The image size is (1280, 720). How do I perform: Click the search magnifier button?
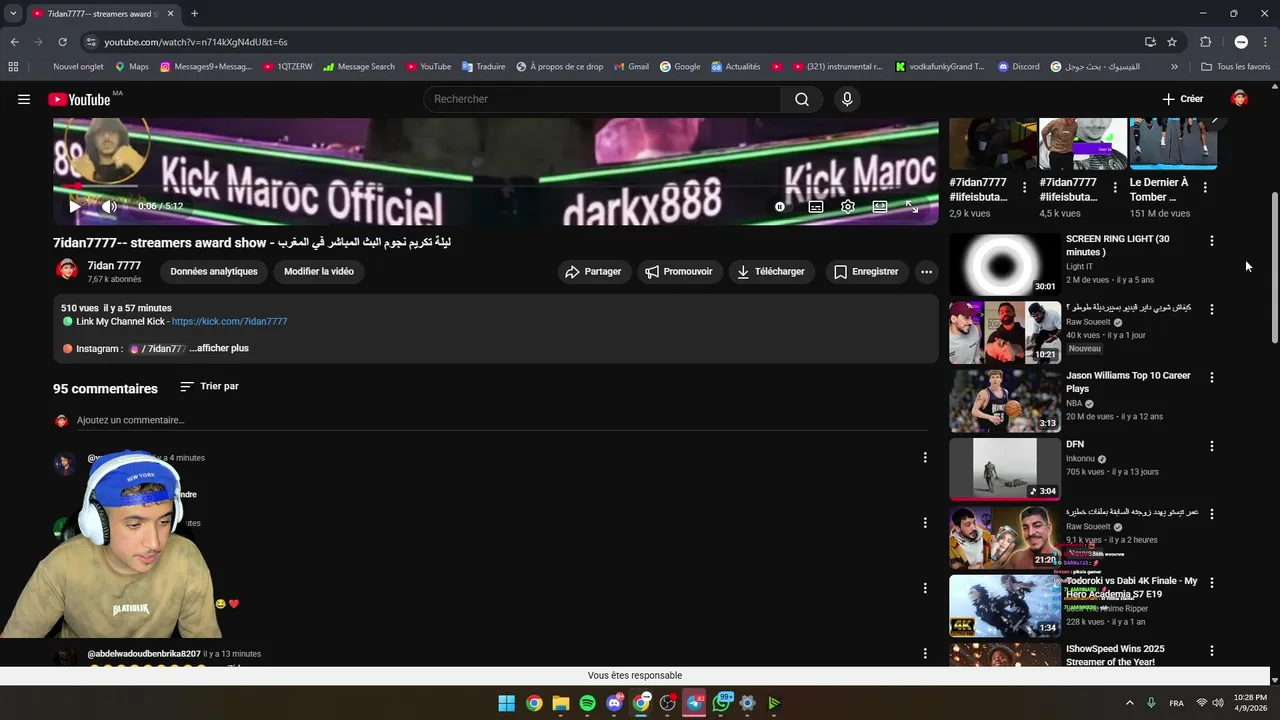tap(802, 99)
